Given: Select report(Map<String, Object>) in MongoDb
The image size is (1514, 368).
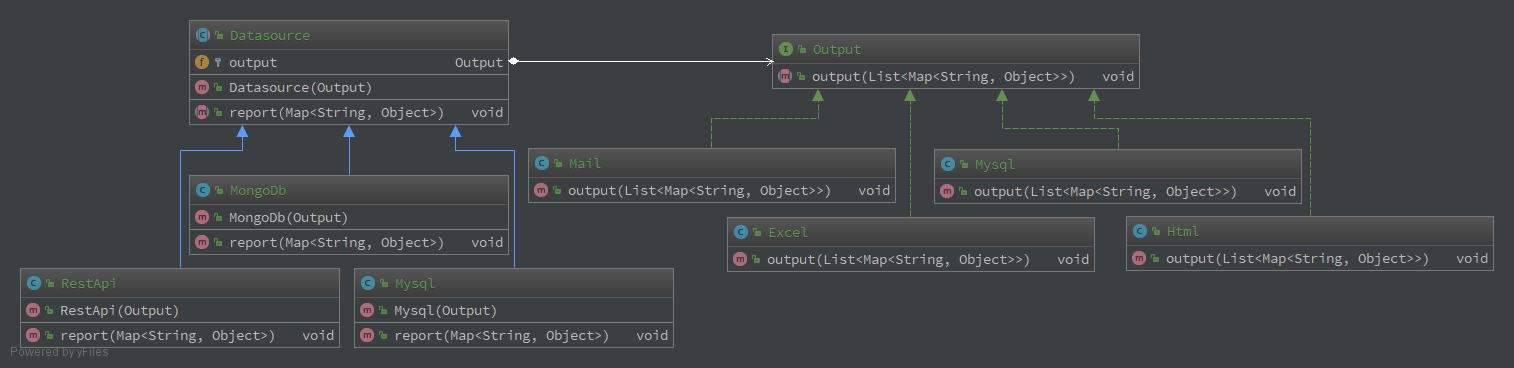Looking at the screenshot, I should click(336, 242).
